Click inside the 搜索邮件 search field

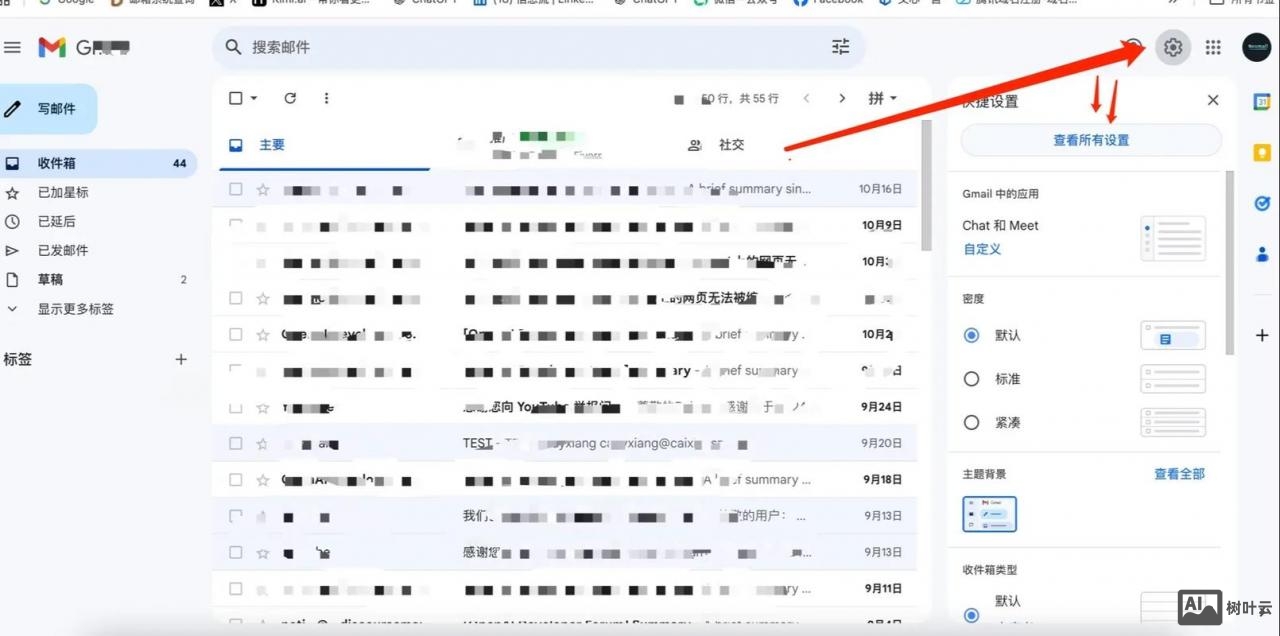[x=500, y=46]
